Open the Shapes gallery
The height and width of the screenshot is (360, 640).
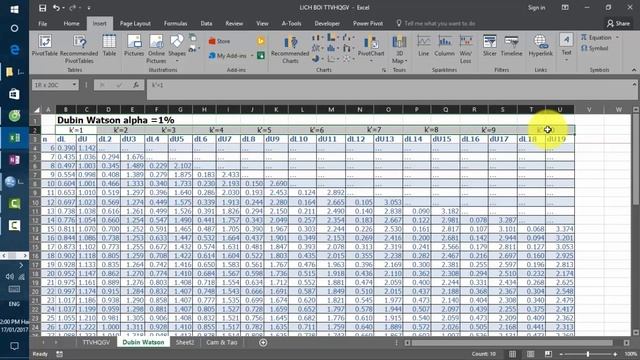[177, 48]
